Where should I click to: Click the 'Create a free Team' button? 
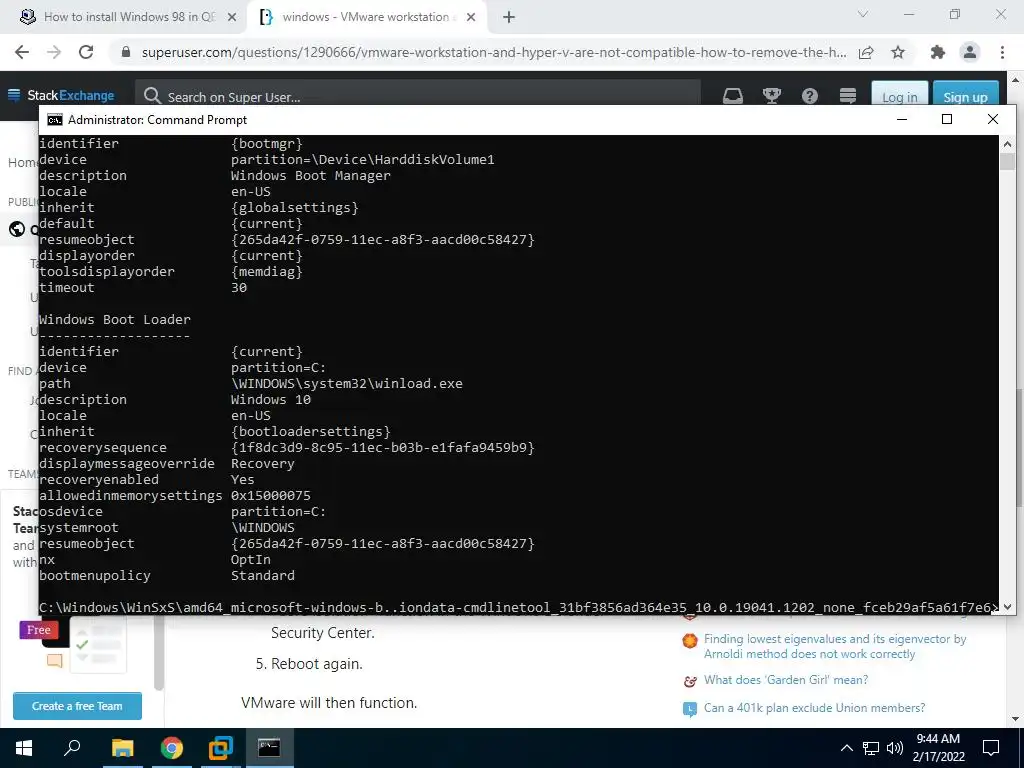(77, 706)
